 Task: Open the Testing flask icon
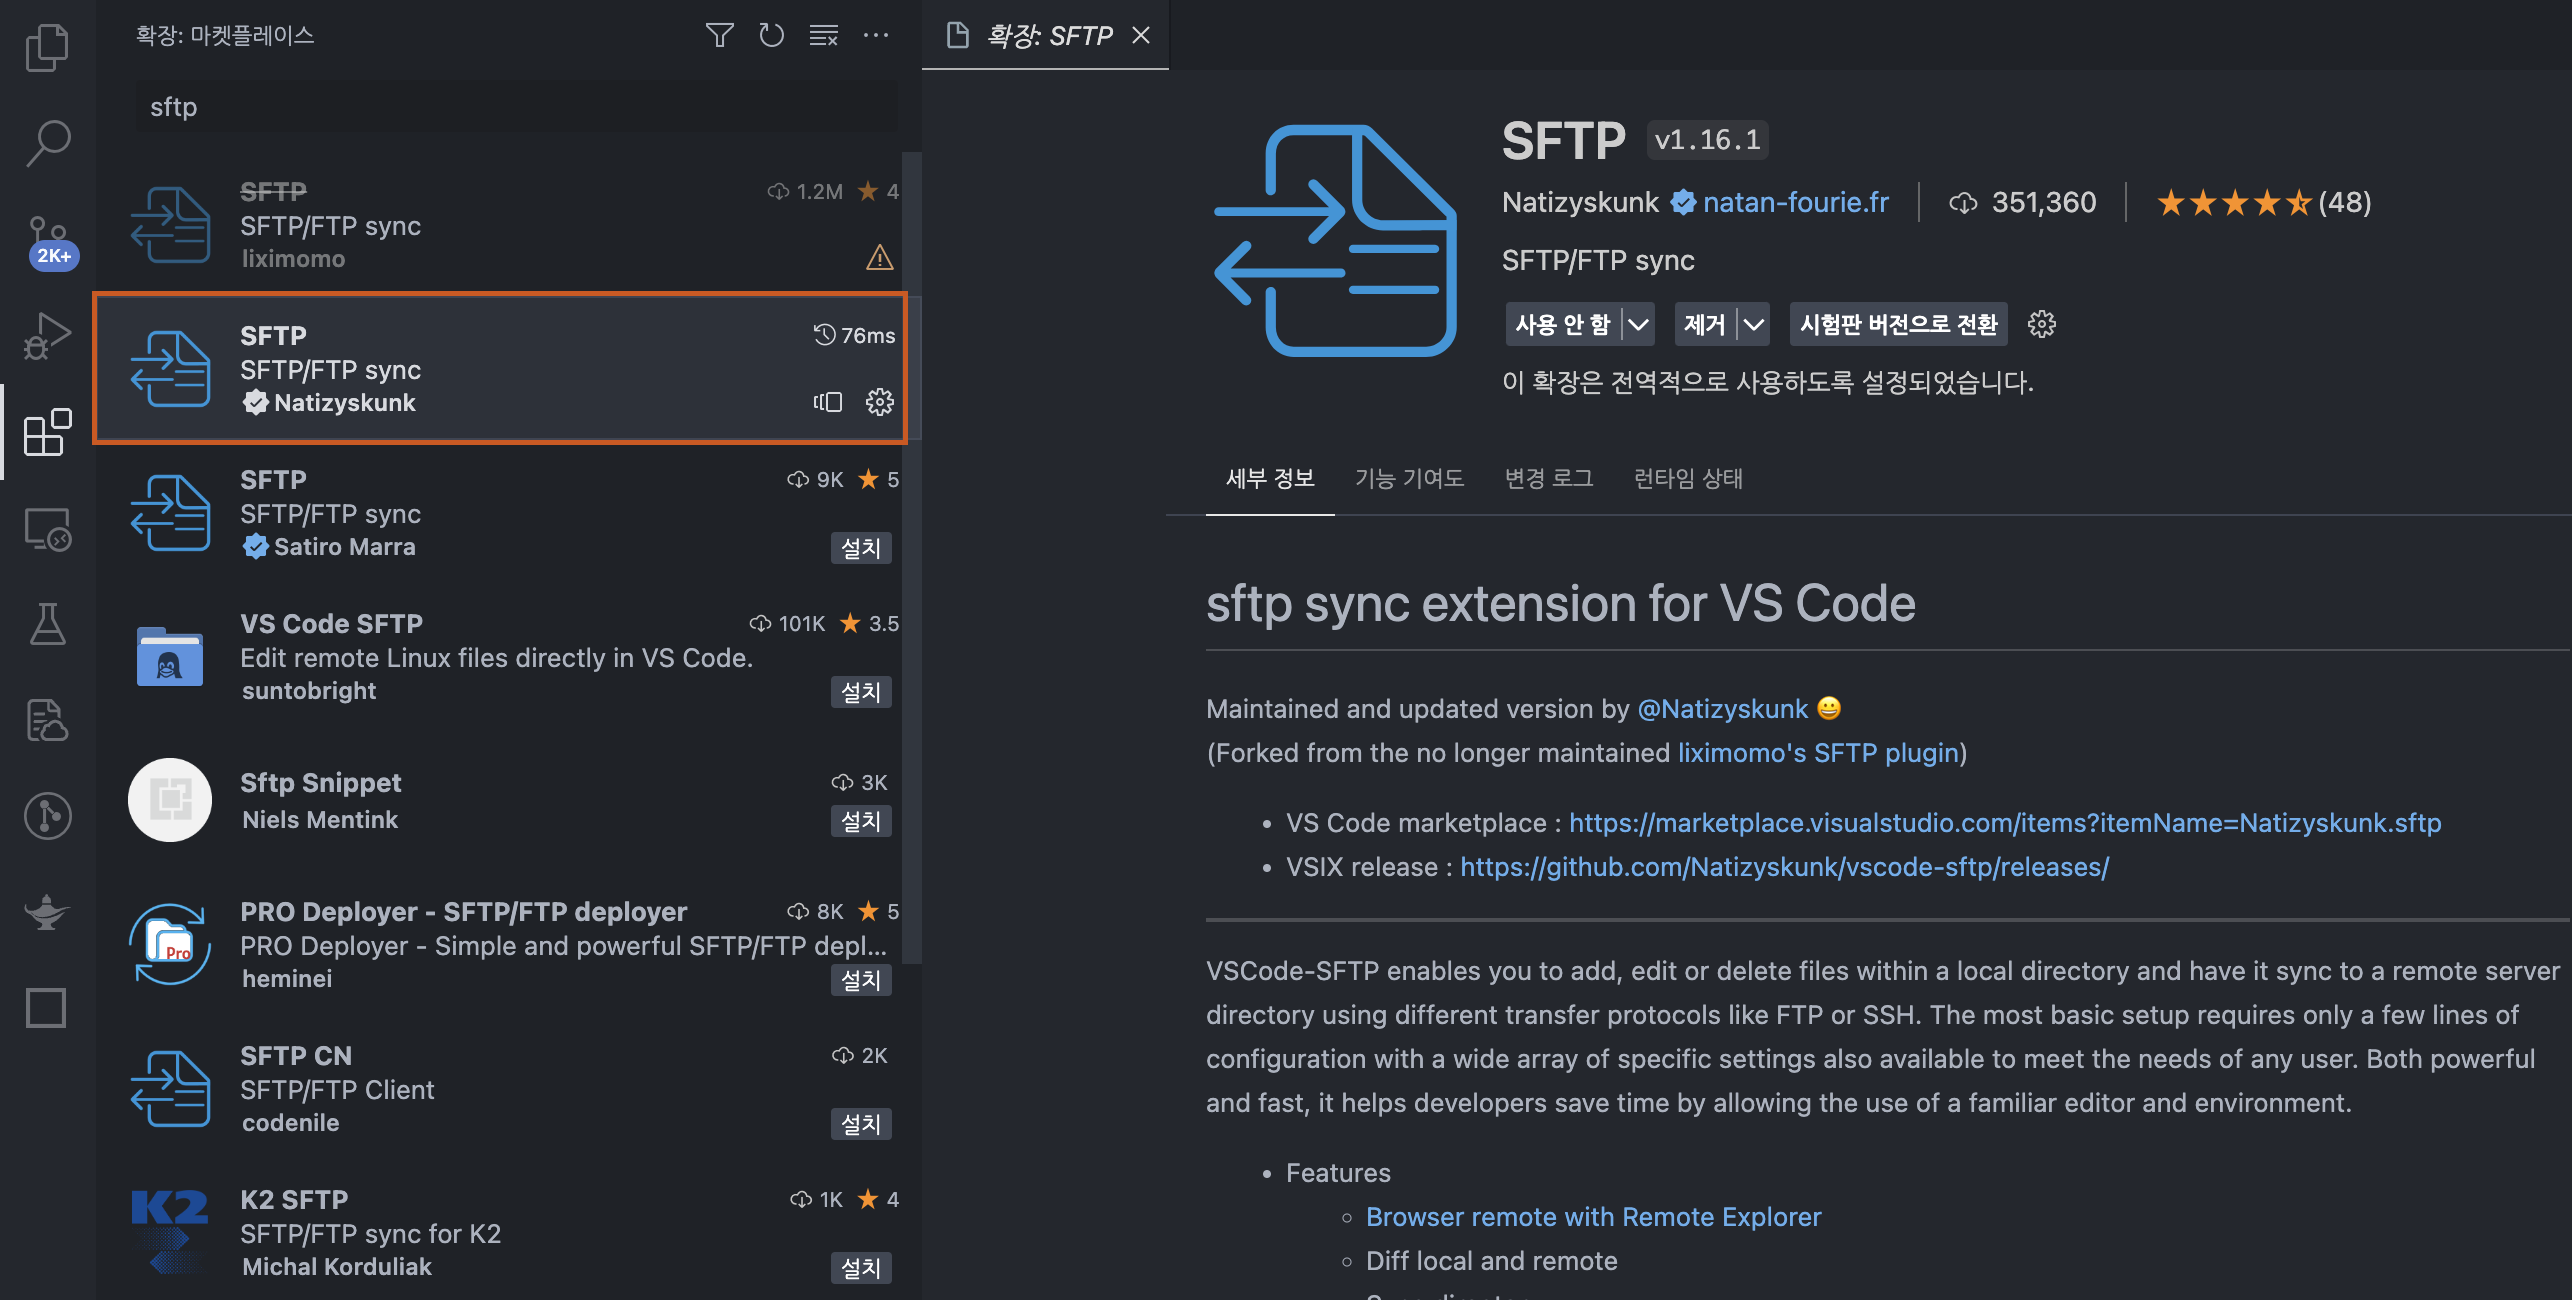[x=47, y=624]
